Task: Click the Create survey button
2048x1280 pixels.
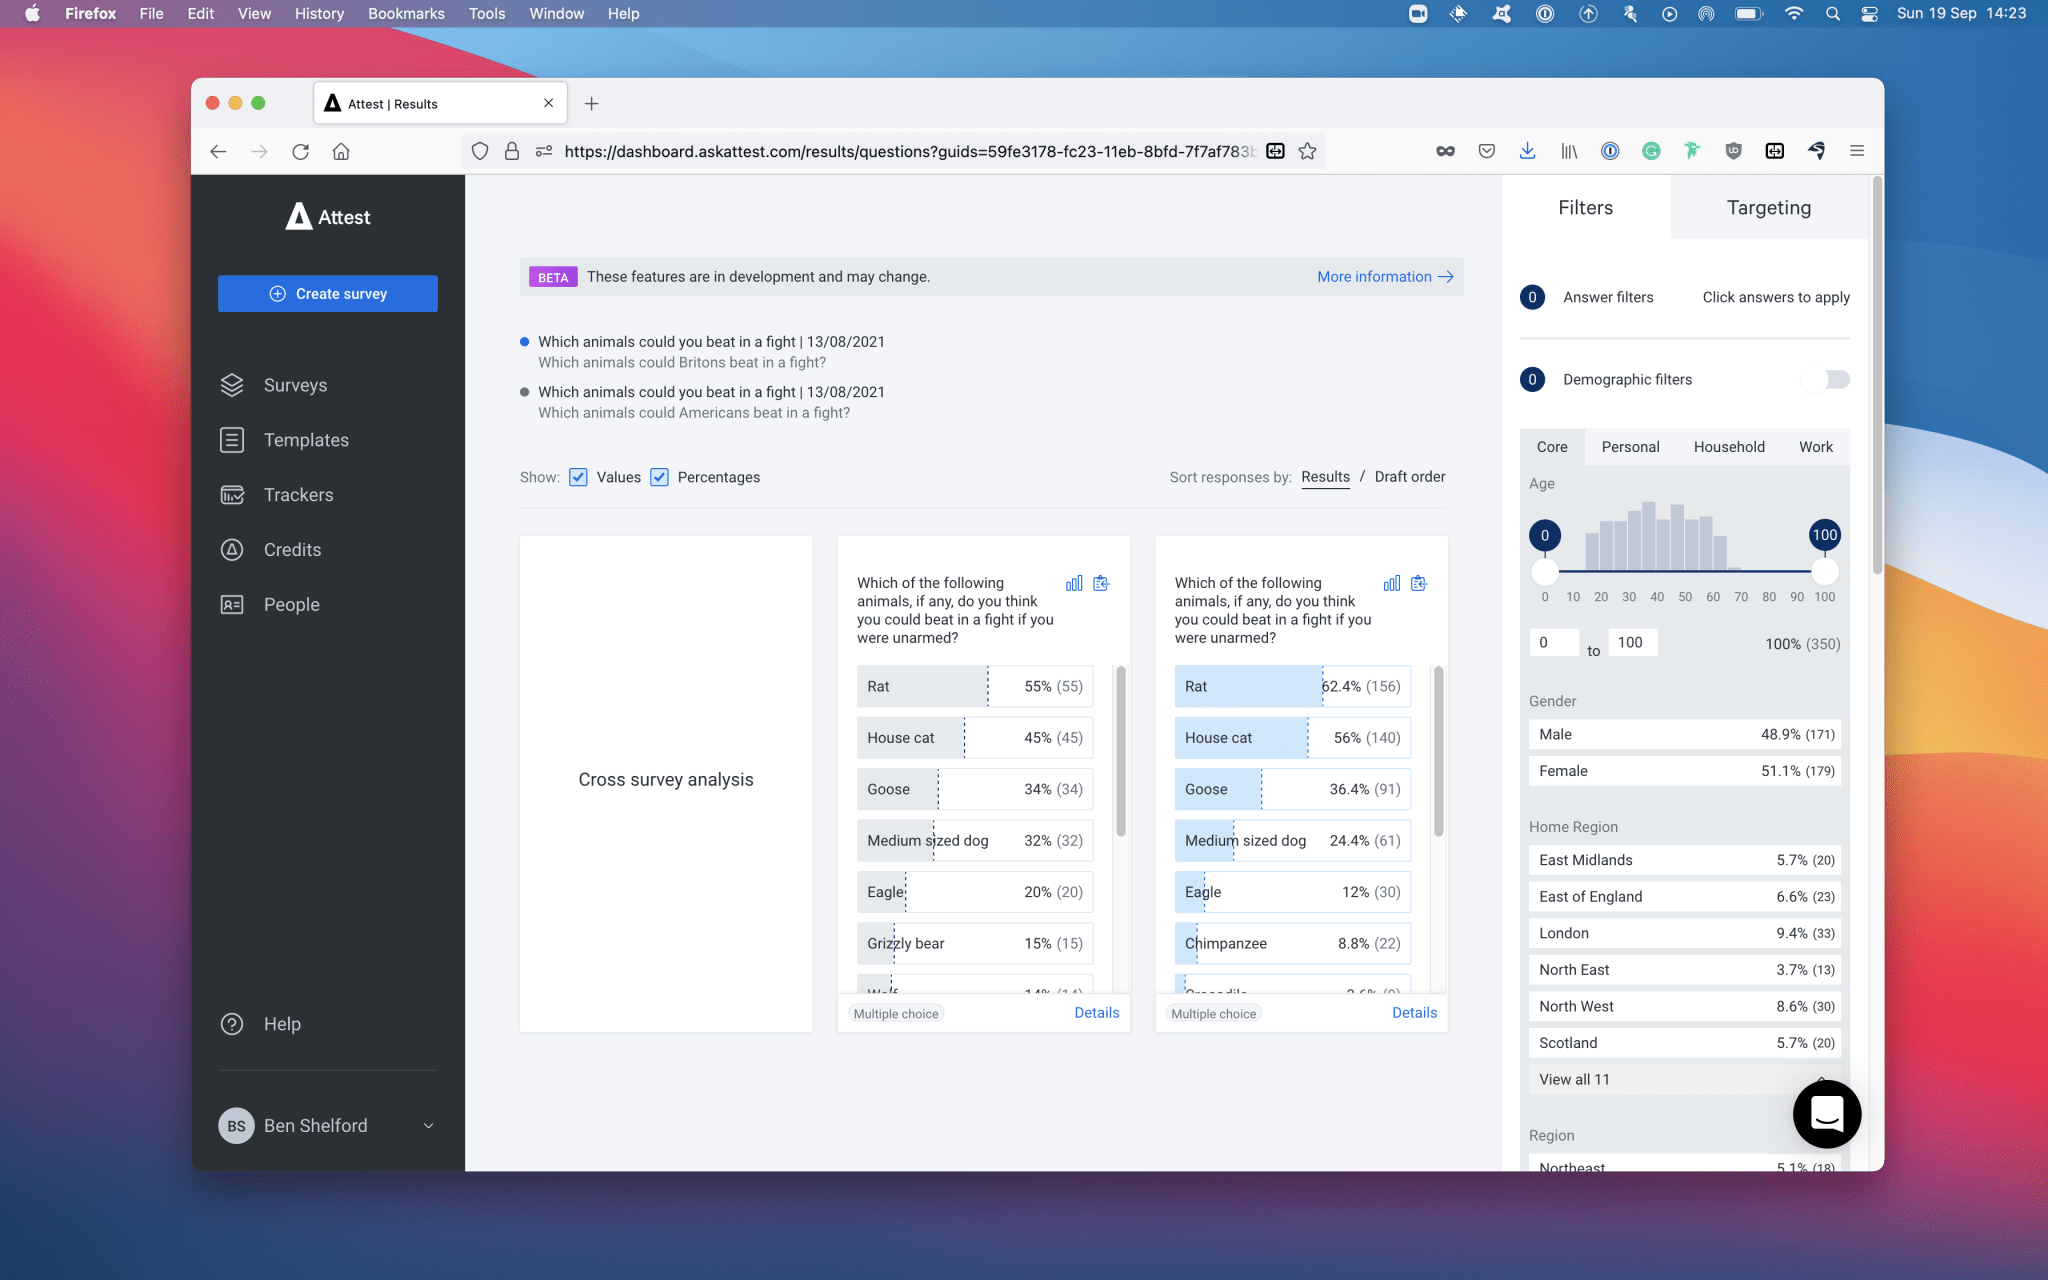Action: tap(328, 294)
